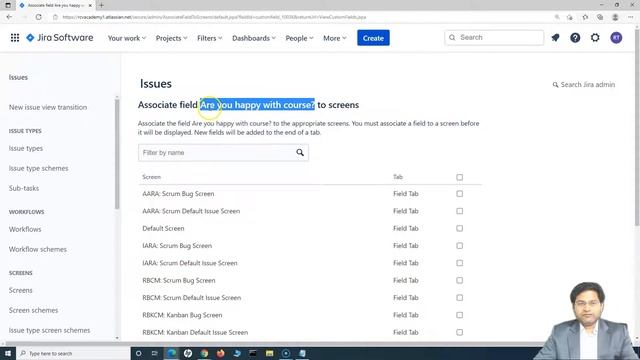The width and height of the screenshot is (640, 360).
Task: Open the help question mark icon
Action: [575, 38]
